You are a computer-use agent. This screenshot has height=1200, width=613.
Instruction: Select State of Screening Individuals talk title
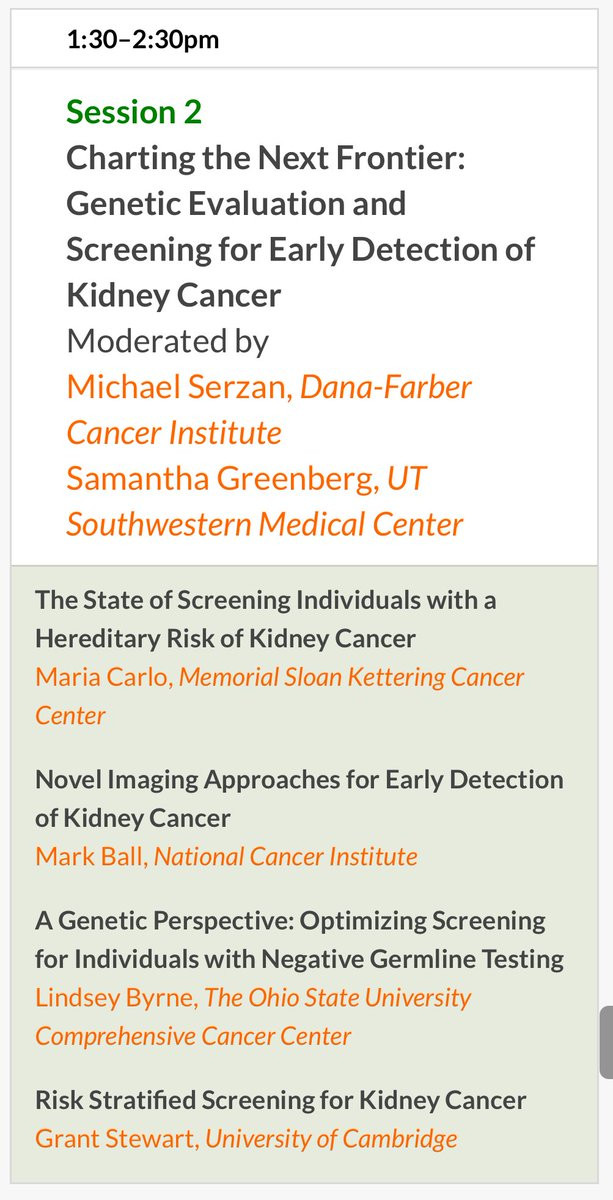point(266,619)
